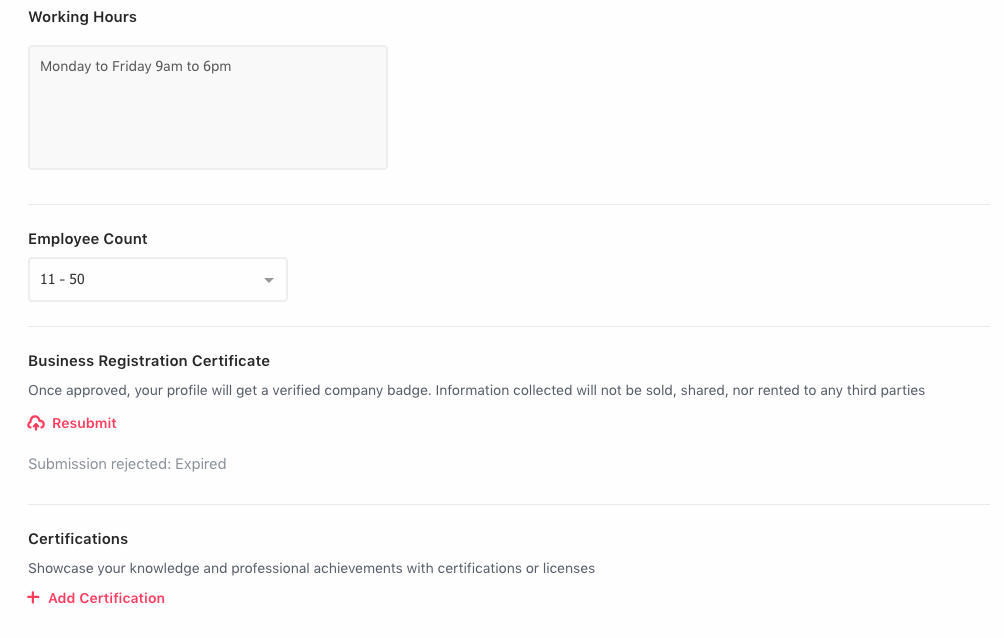The width and height of the screenshot is (1004, 638).
Task: Click the cloud upload icon beside Resubmit
Action: [36, 423]
